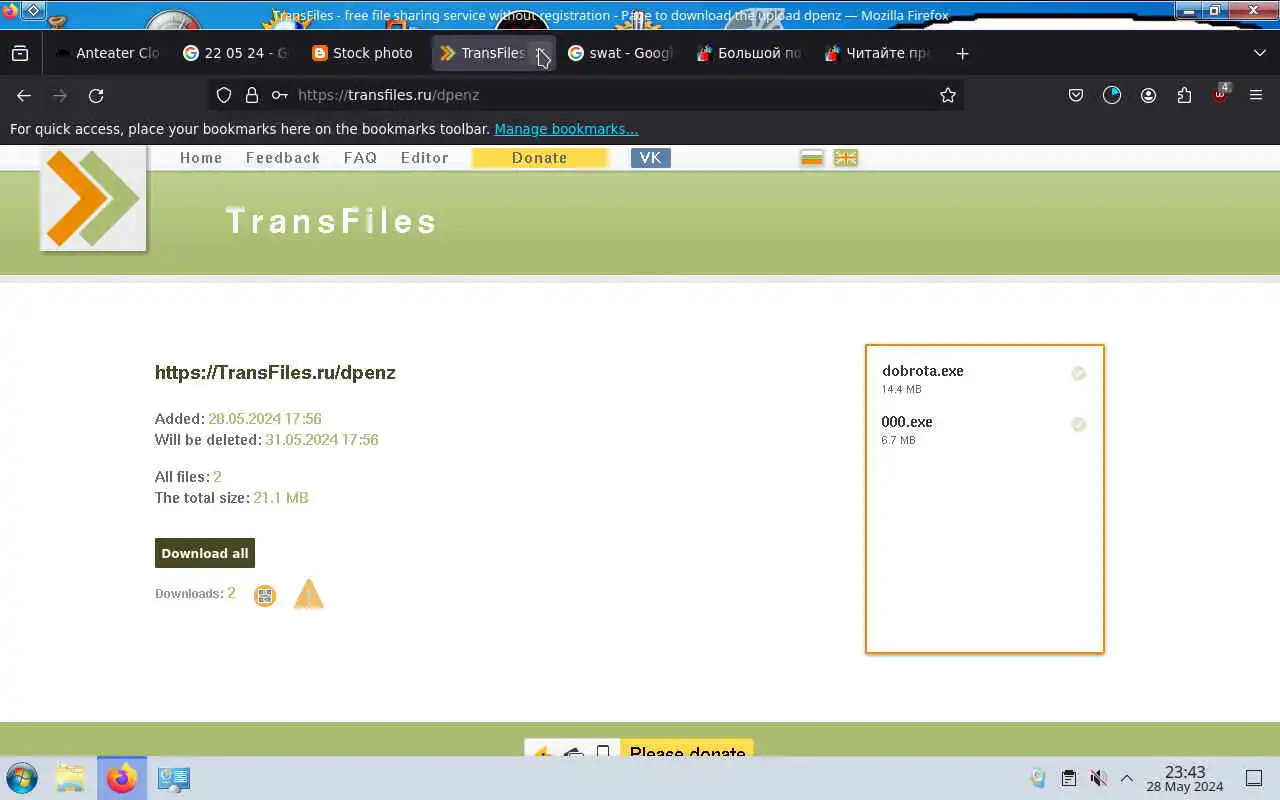Screen dimensions: 1280x800
Task: Reload the current page
Action: [x=96, y=95]
